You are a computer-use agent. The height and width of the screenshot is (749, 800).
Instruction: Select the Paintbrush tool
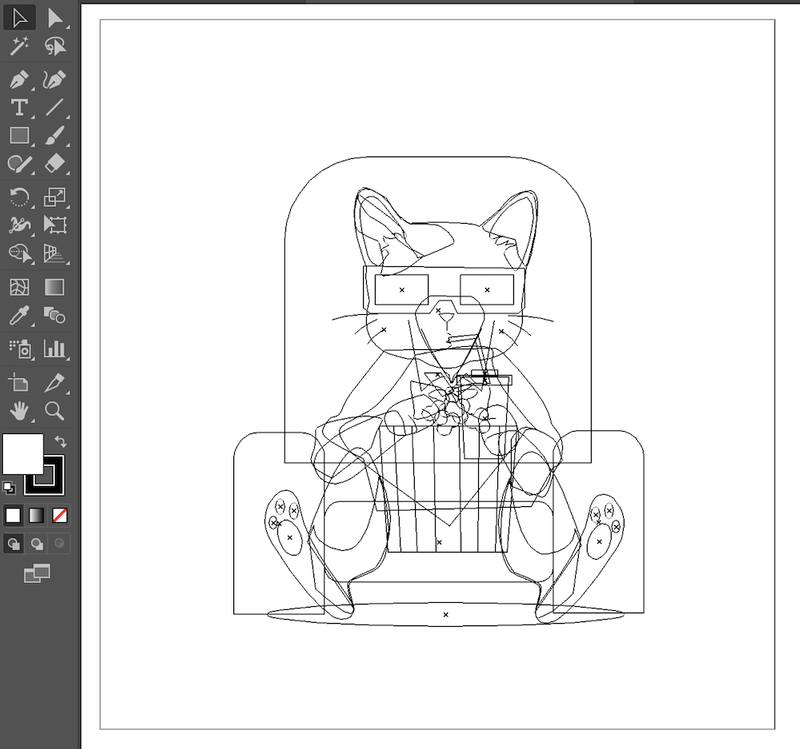click(x=55, y=135)
